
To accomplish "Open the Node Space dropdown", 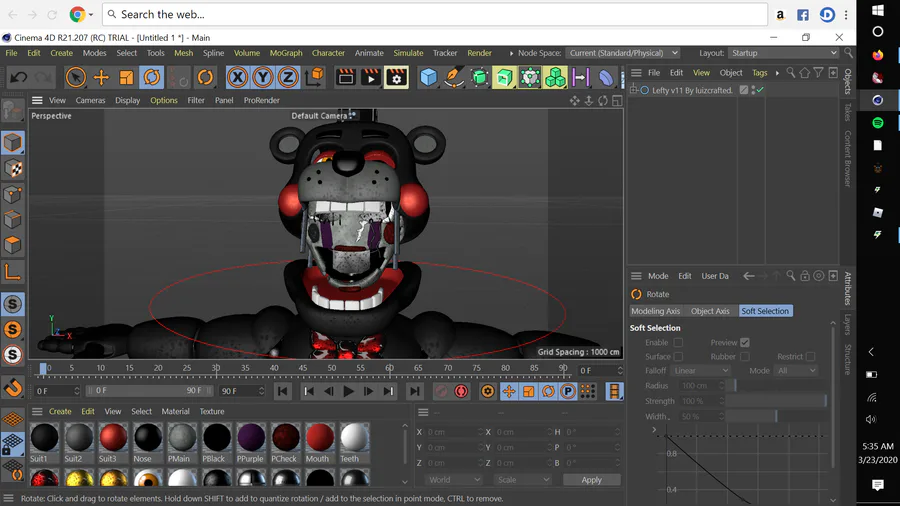I will pyautogui.click(x=623, y=53).
